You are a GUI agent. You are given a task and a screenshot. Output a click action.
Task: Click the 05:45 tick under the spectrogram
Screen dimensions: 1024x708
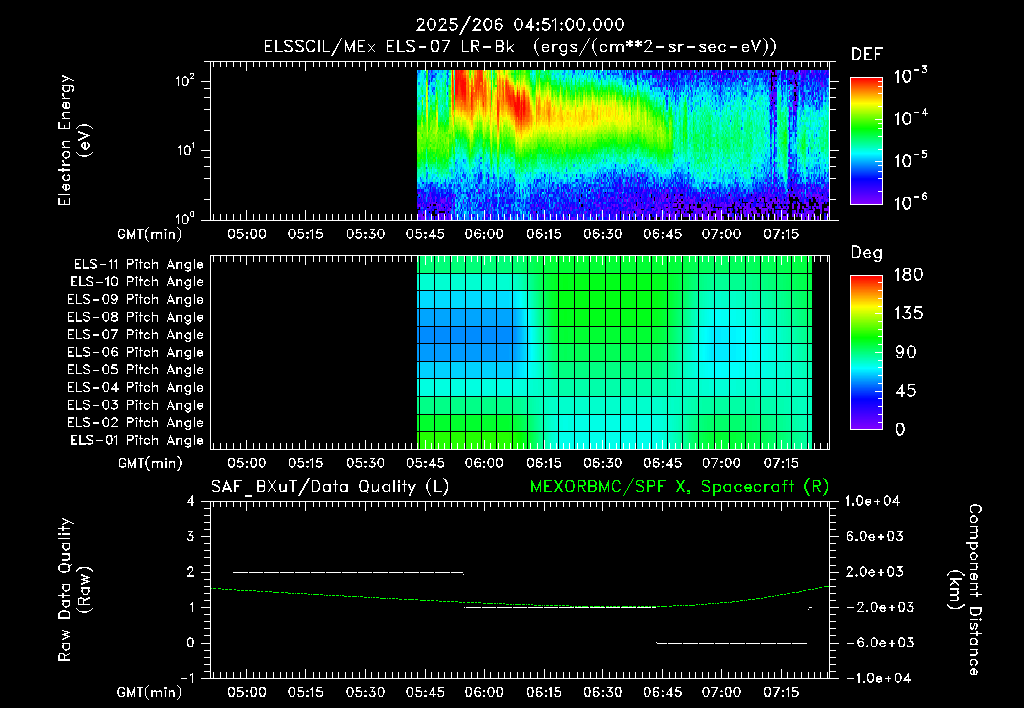click(425, 234)
